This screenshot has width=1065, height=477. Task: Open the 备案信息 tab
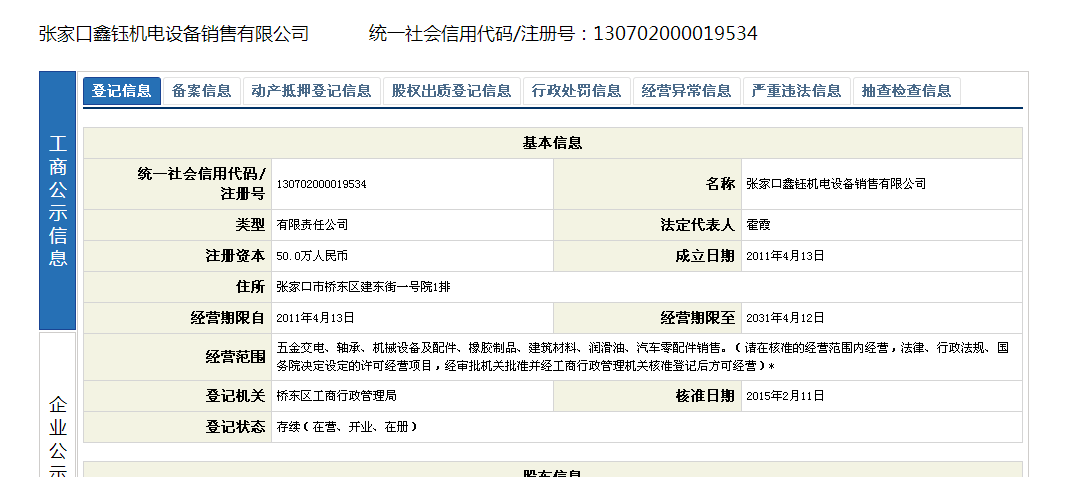[201, 91]
